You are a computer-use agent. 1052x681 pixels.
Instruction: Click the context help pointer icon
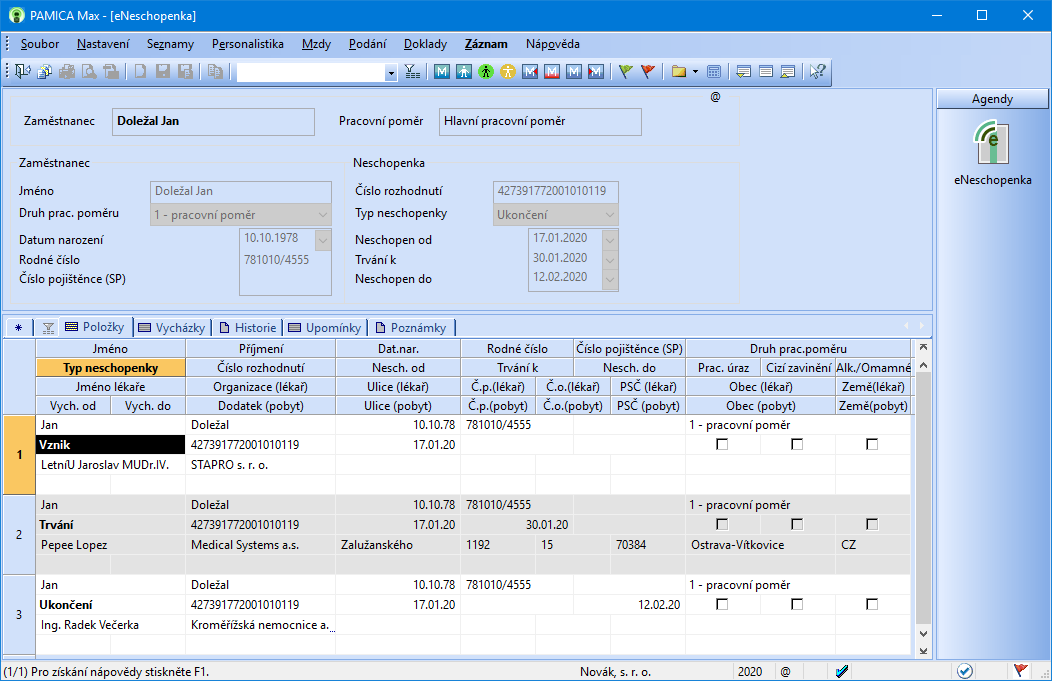[817, 71]
